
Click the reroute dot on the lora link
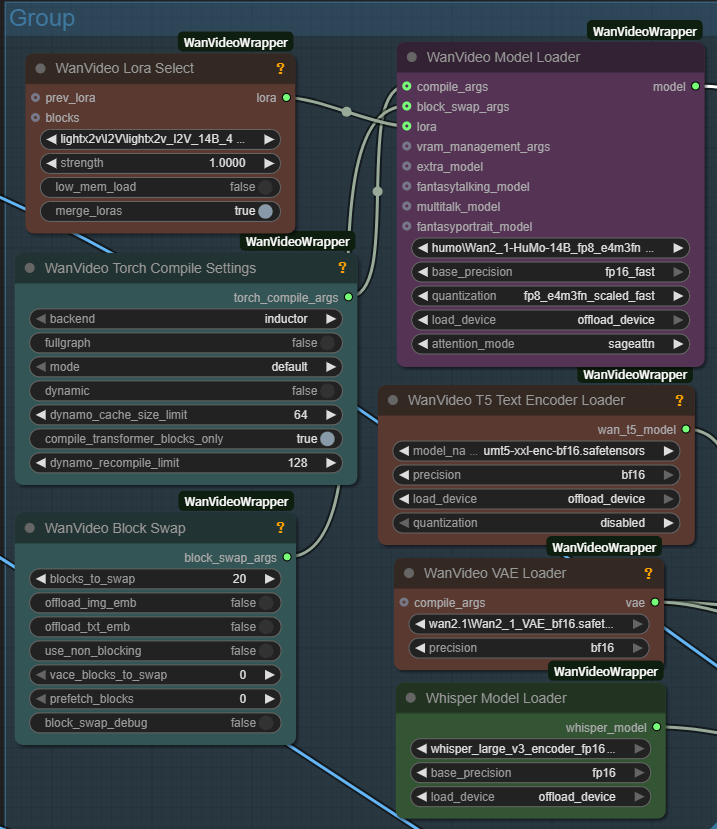(346, 112)
